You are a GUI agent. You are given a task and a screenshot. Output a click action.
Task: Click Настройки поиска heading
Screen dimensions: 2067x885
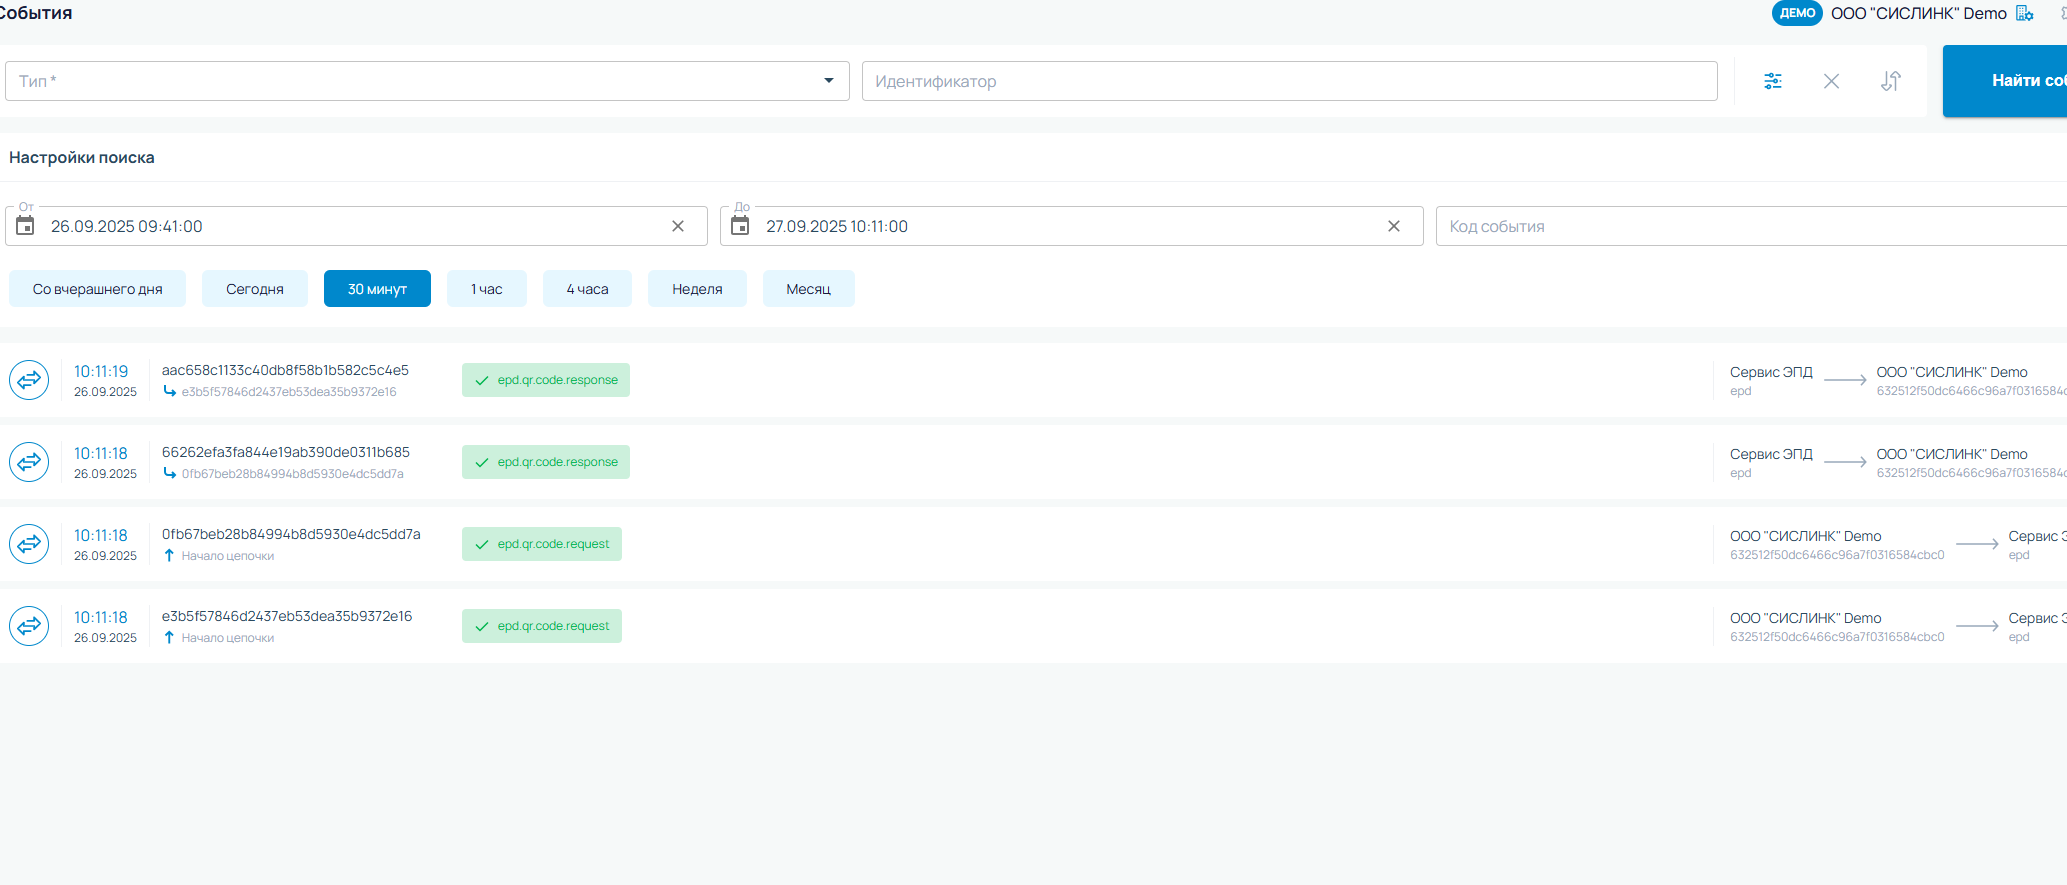(82, 157)
